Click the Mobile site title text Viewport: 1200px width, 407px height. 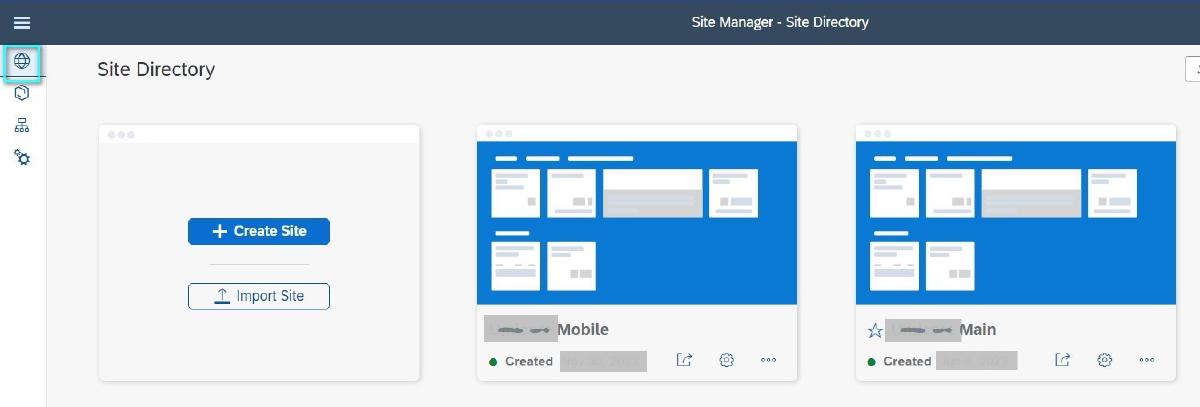click(x=582, y=330)
